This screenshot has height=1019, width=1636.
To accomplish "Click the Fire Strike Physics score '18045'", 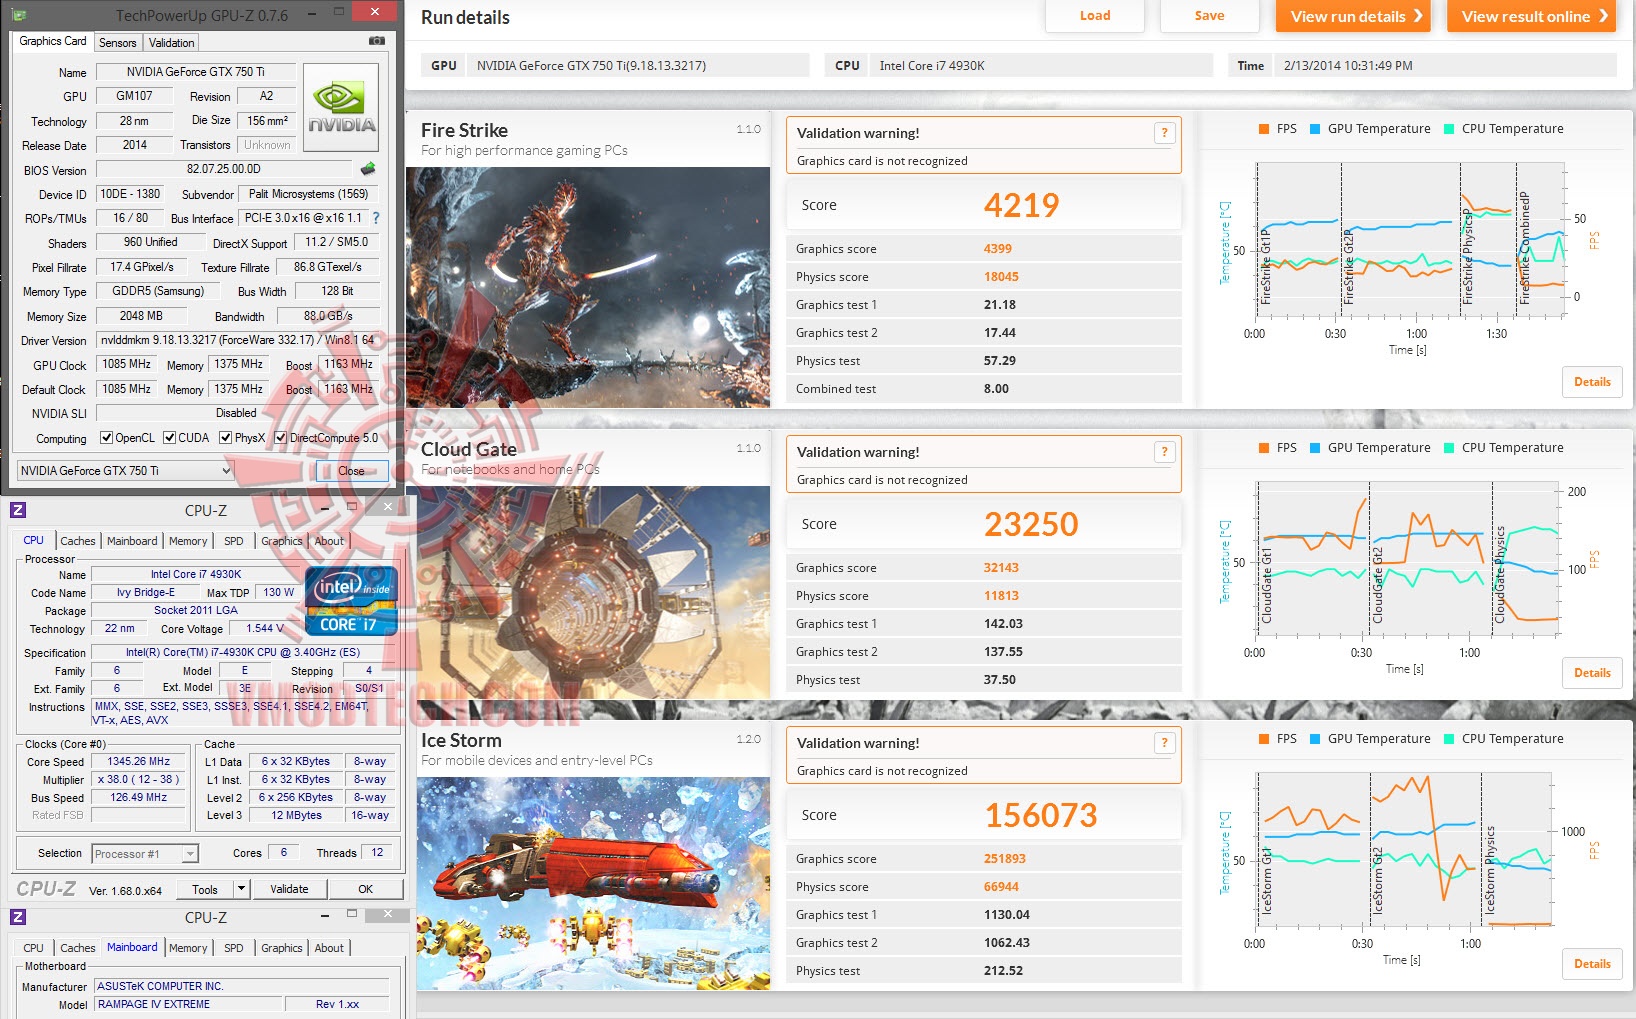I will point(1001,277).
